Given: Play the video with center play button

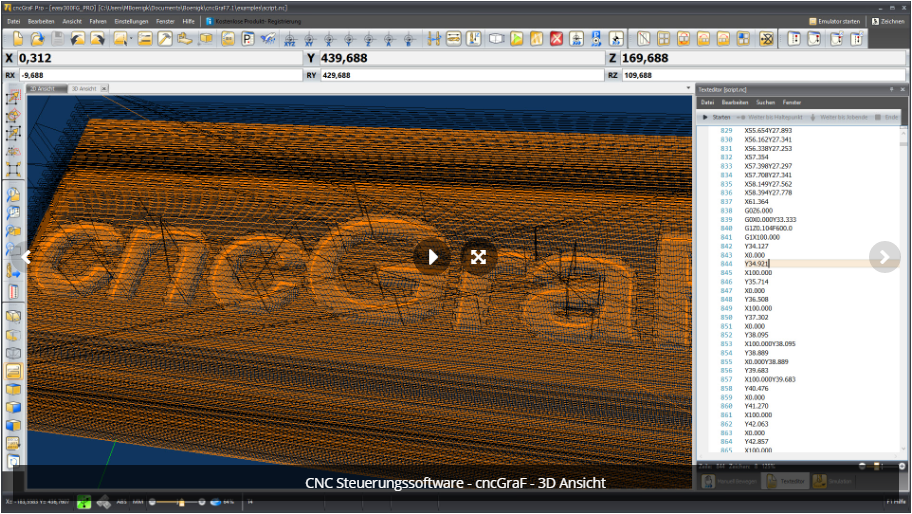Looking at the screenshot, I should coord(432,257).
